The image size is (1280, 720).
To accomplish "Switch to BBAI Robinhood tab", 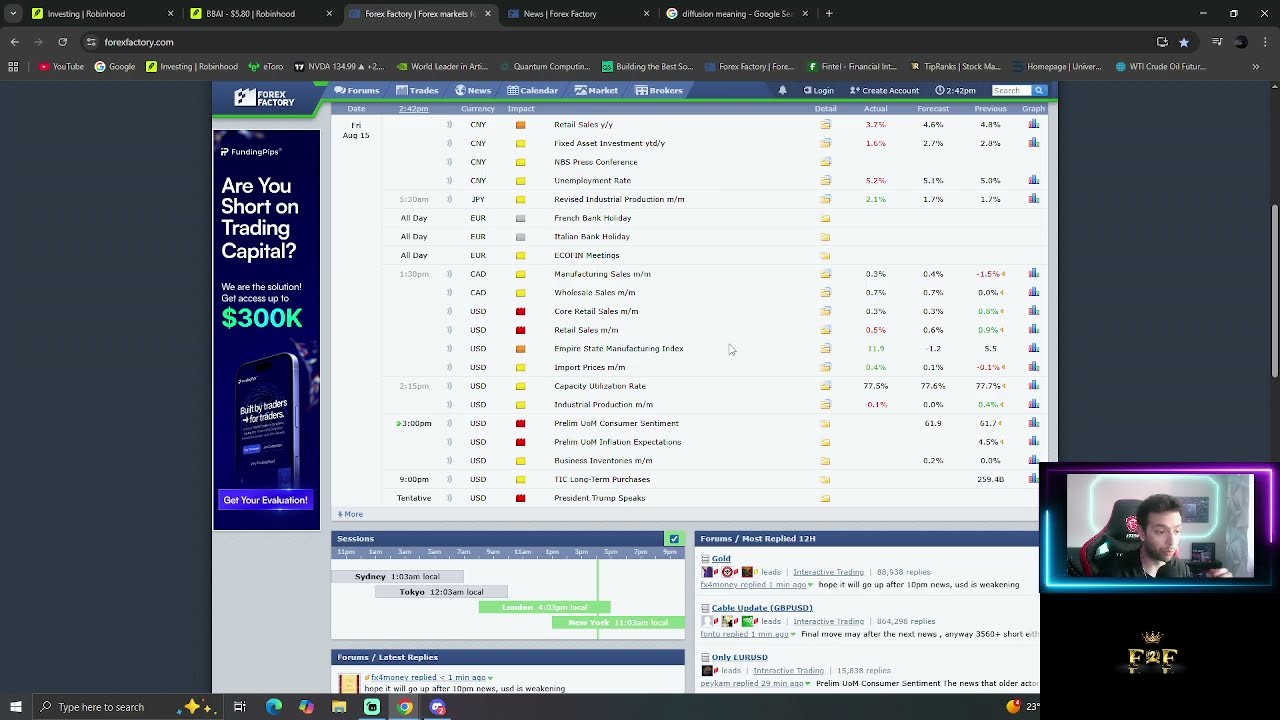I will click(x=262, y=14).
